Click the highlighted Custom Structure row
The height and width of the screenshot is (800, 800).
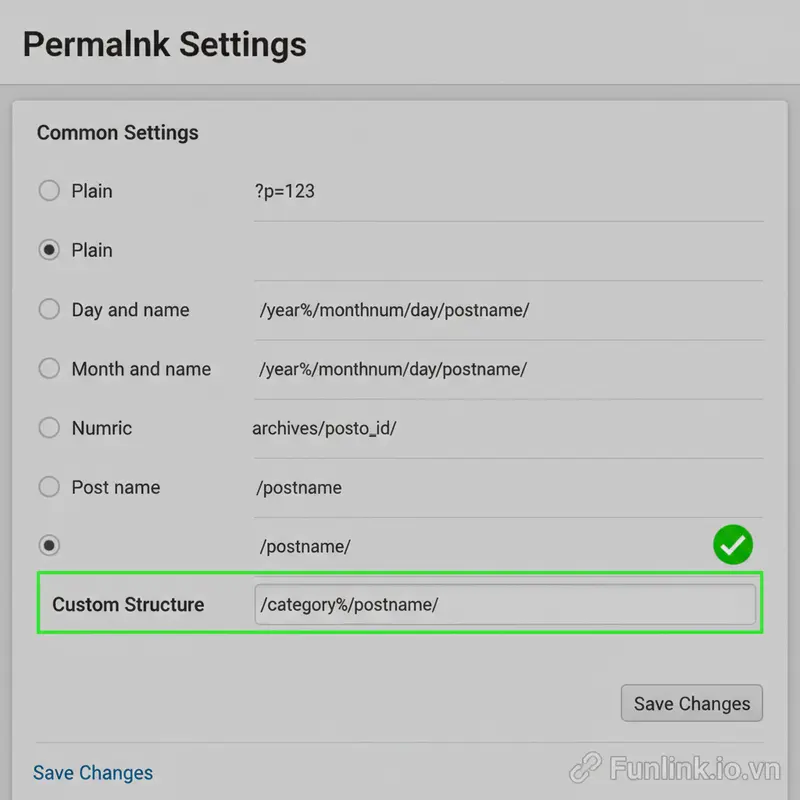pos(400,604)
